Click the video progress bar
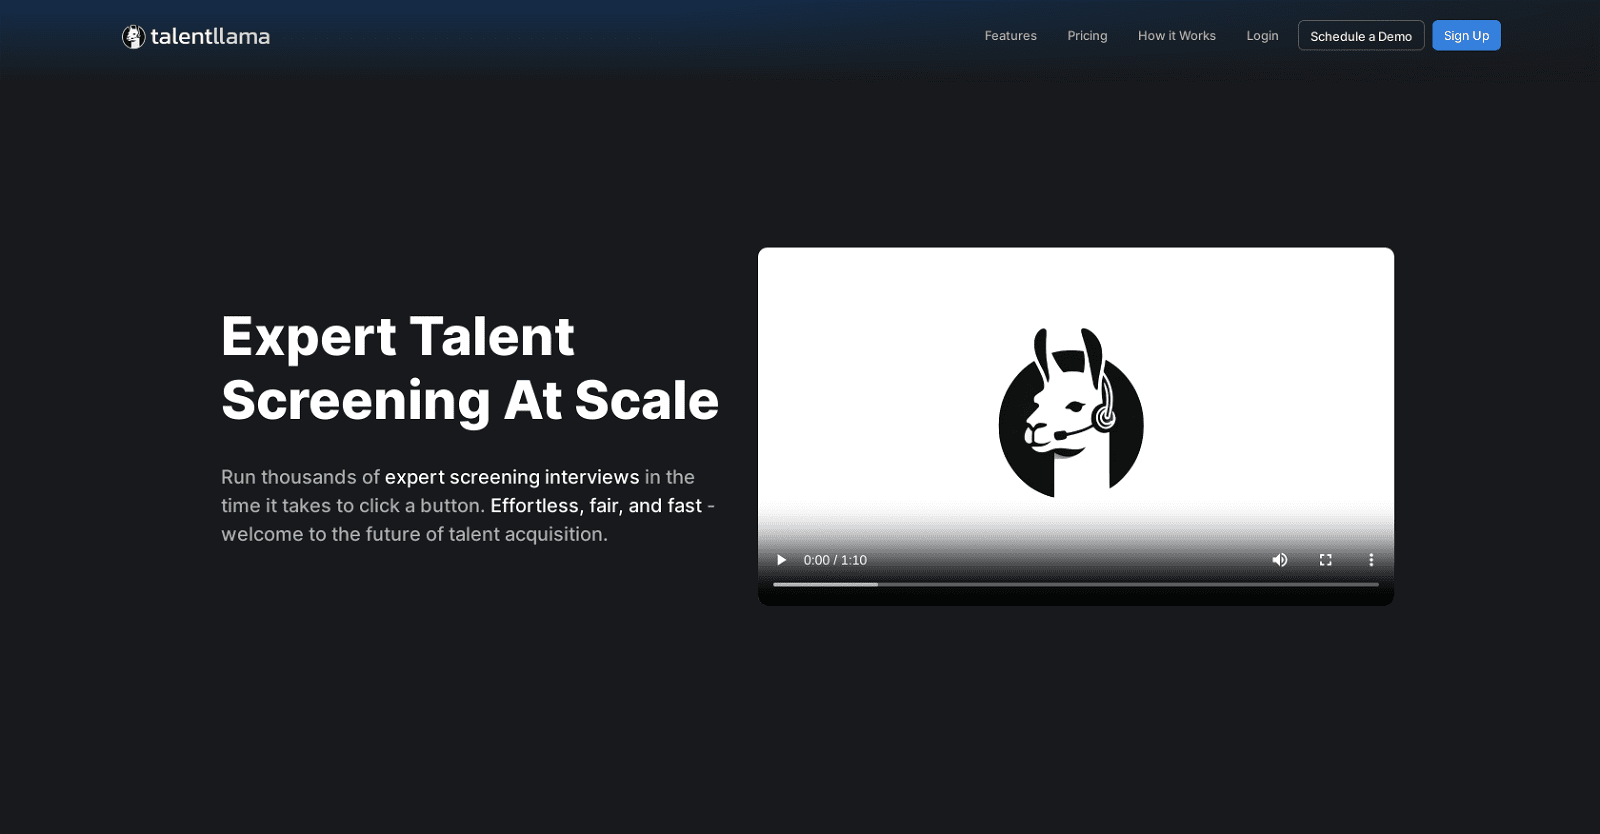Image resolution: width=1600 pixels, height=834 pixels. [1076, 584]
